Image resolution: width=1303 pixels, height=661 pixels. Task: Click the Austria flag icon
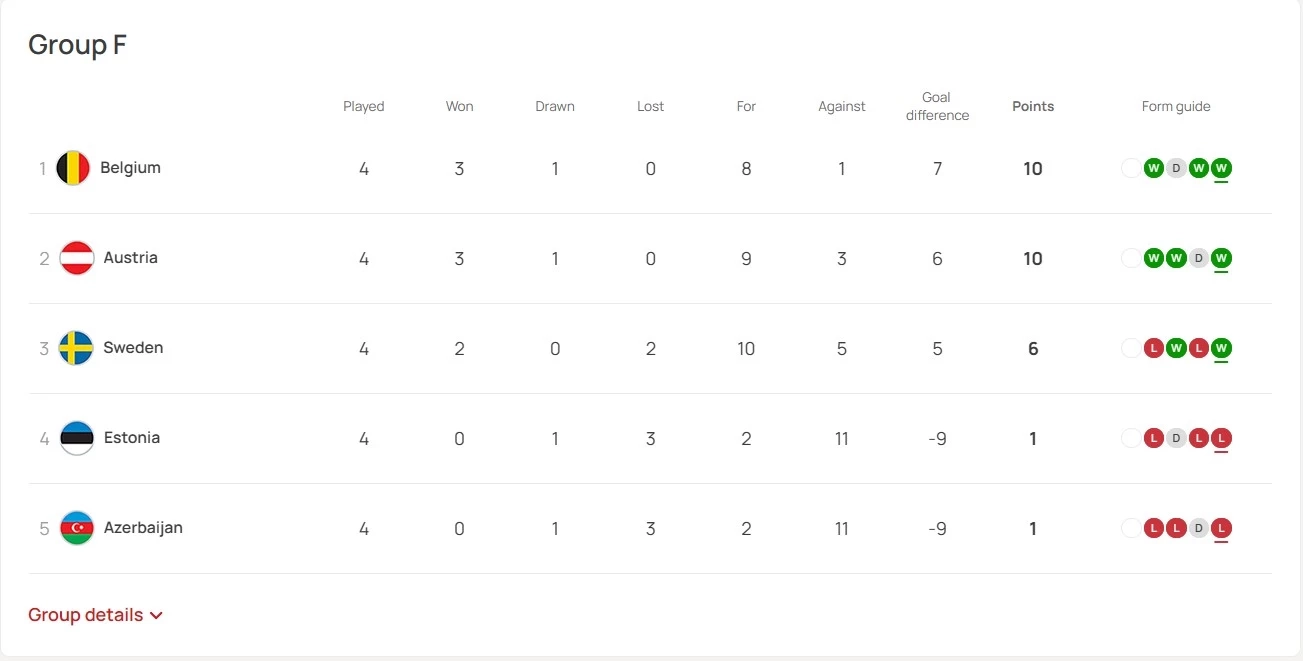(77, 258)
